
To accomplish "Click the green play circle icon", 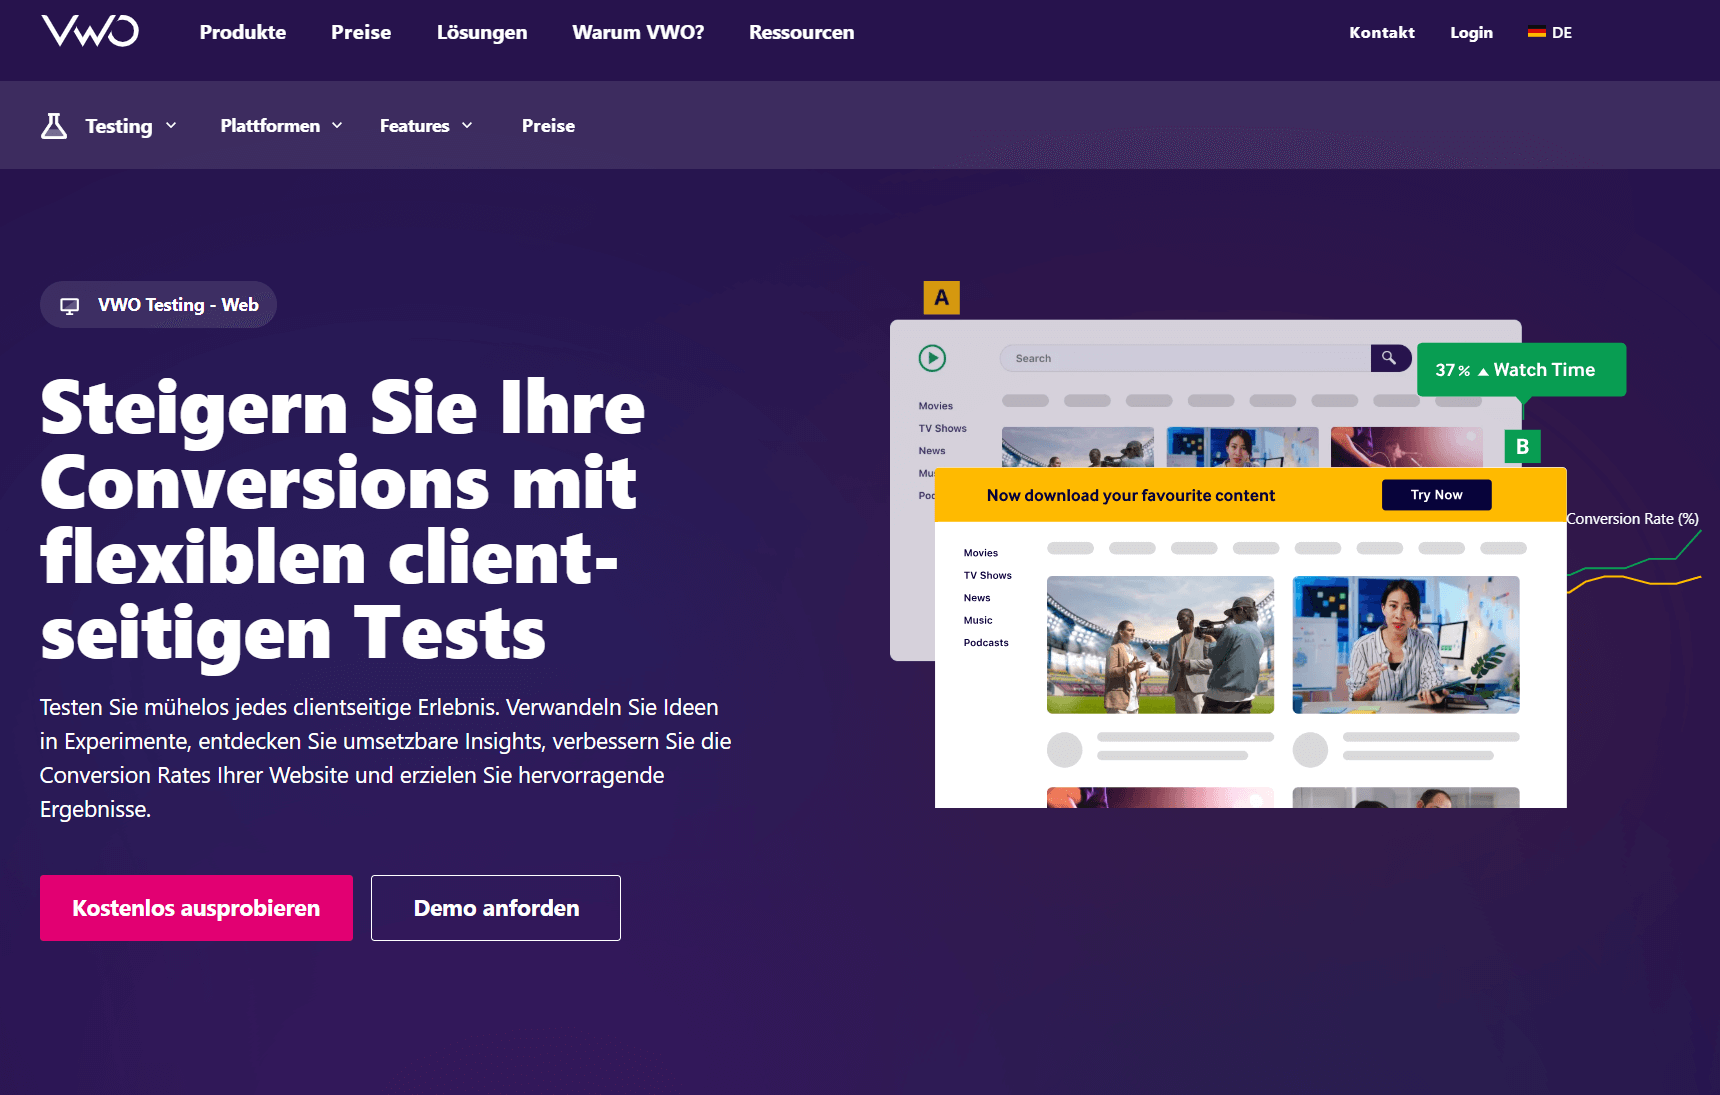I will [x=932, y=358].
